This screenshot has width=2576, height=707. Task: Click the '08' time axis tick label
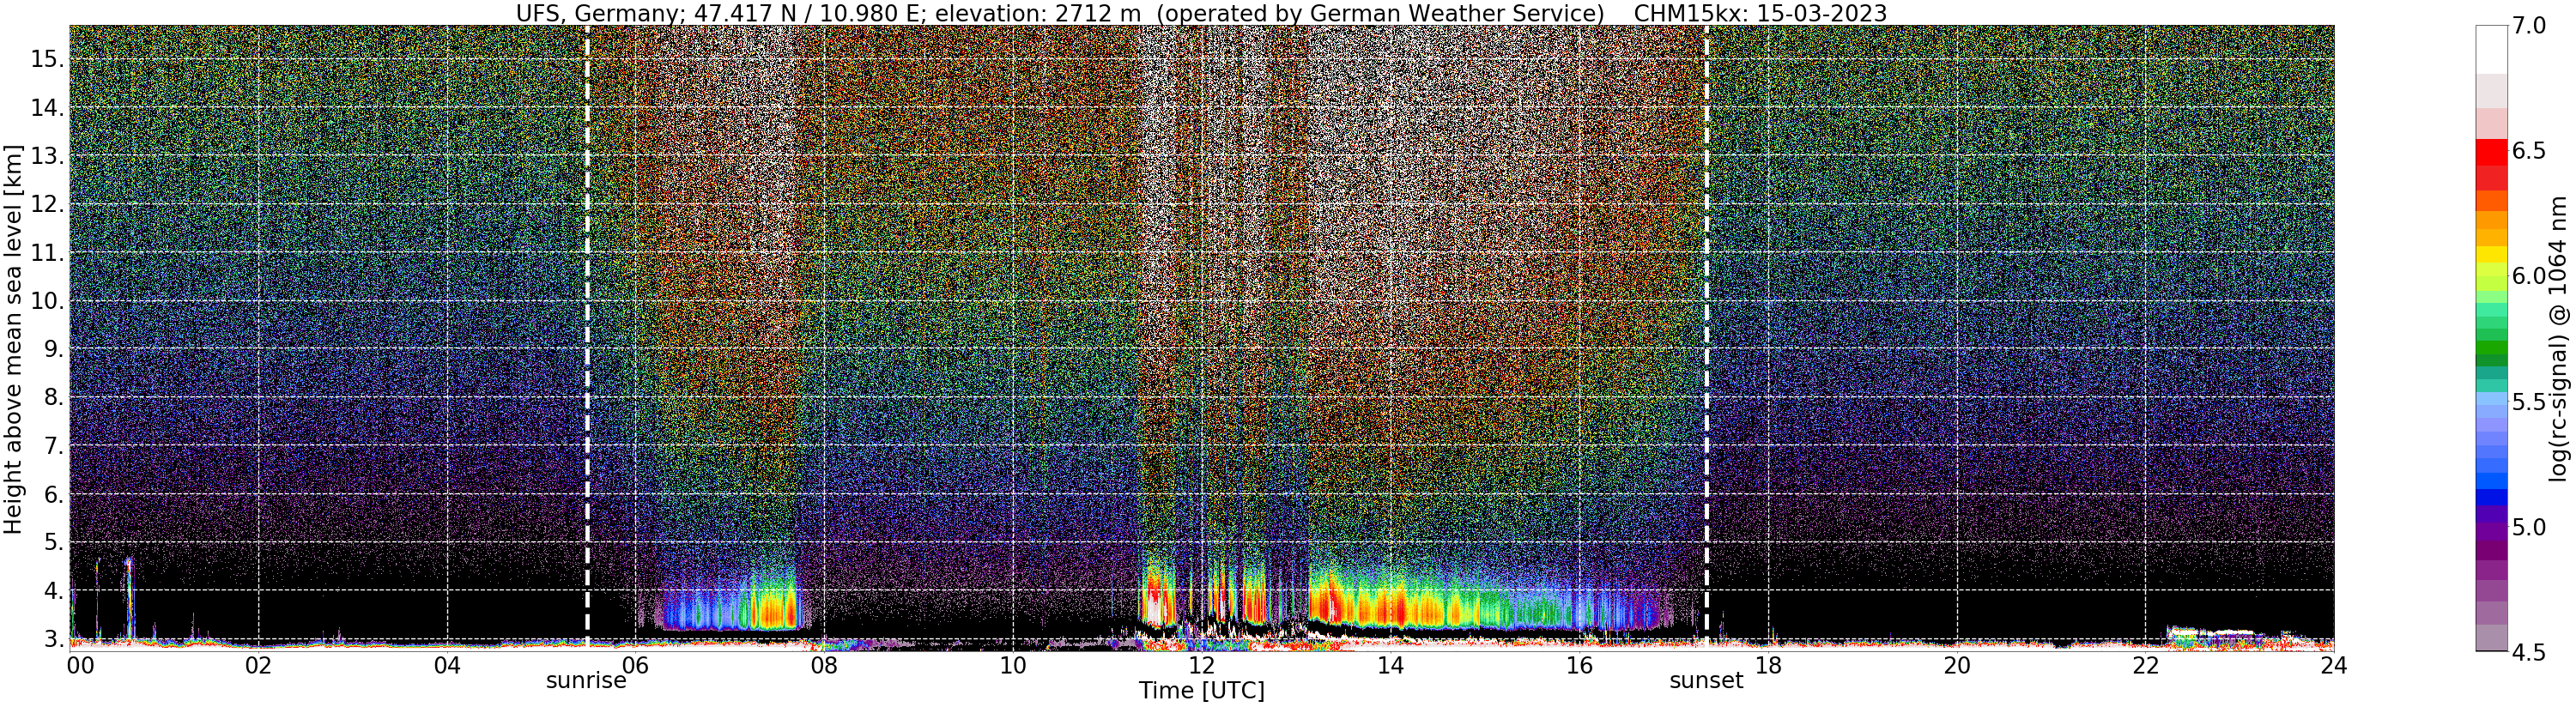coord(824,666)
